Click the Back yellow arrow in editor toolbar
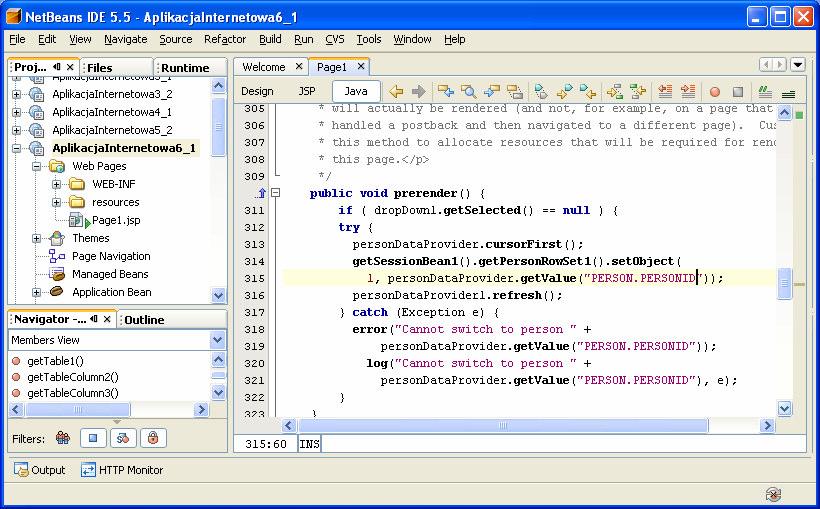820x509 pixels. pos(396,92)
